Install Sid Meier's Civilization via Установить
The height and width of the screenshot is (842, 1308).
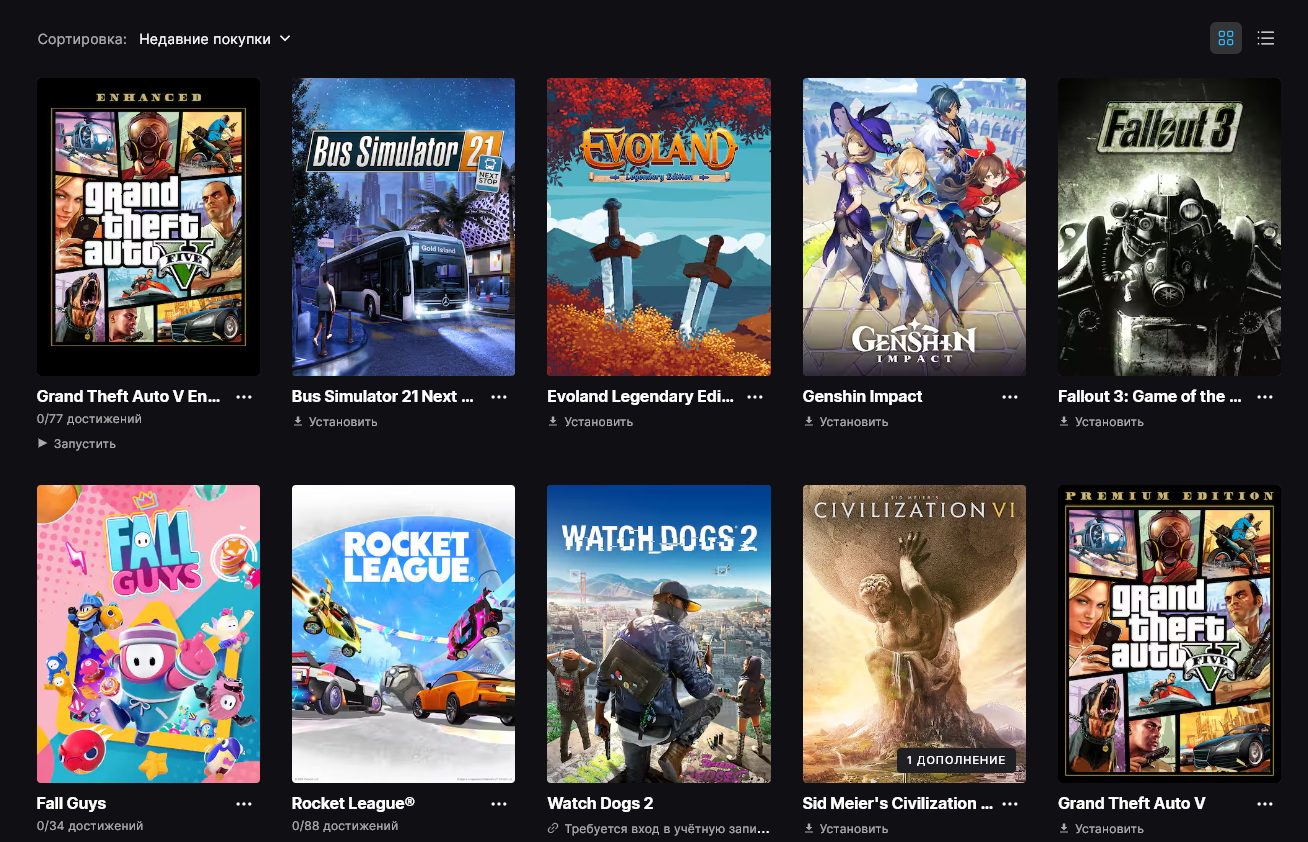click(846, 829)
